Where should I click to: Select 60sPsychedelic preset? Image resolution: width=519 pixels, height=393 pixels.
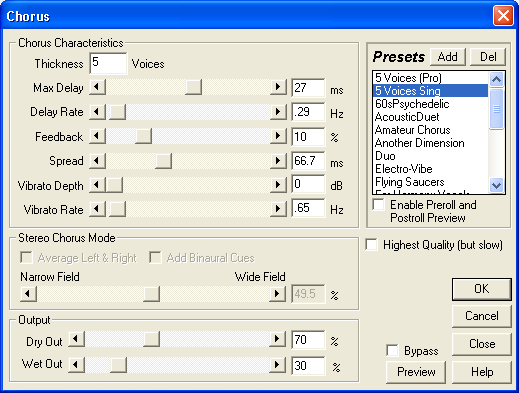click(x=431, y=104)
